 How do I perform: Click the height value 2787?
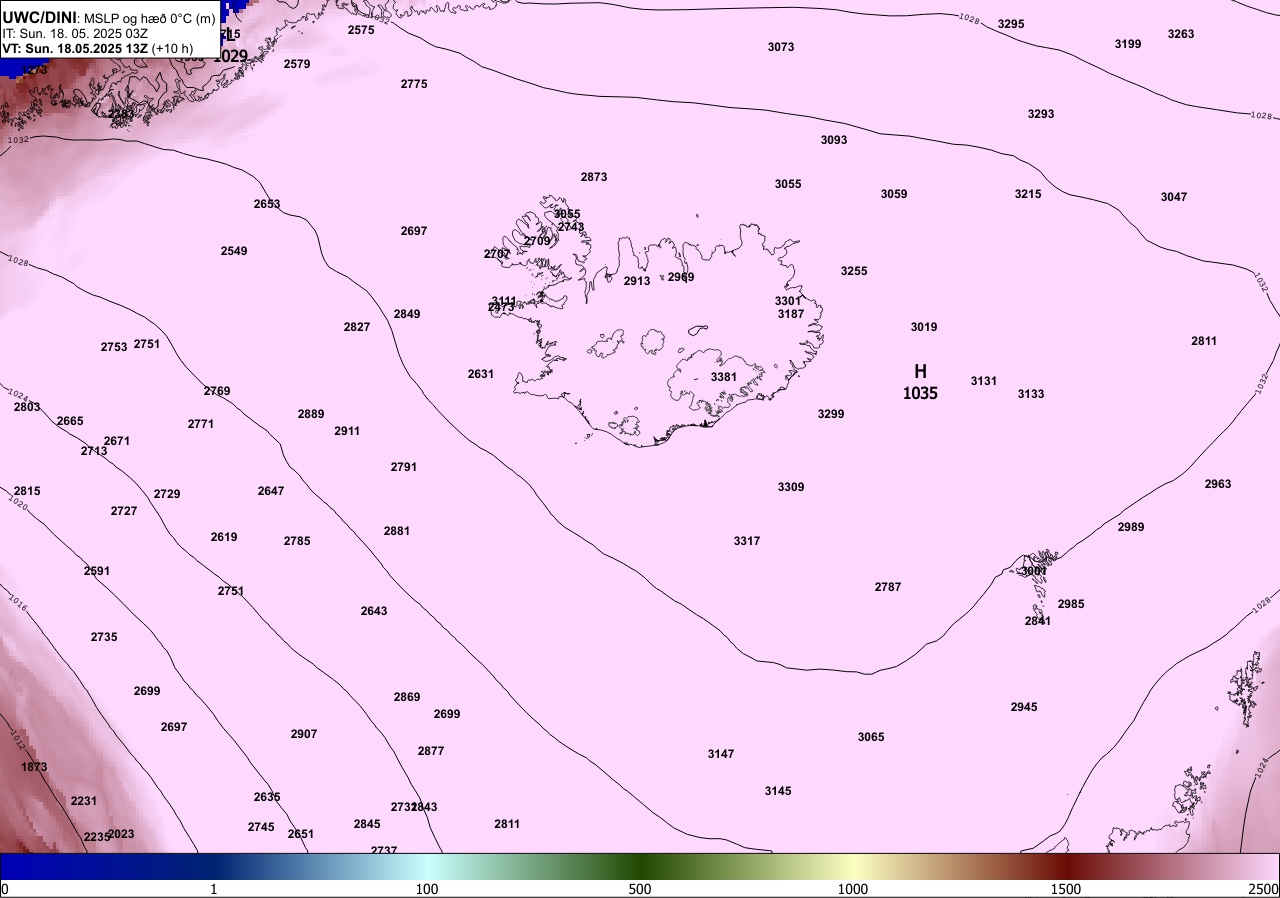click(888, 587)
